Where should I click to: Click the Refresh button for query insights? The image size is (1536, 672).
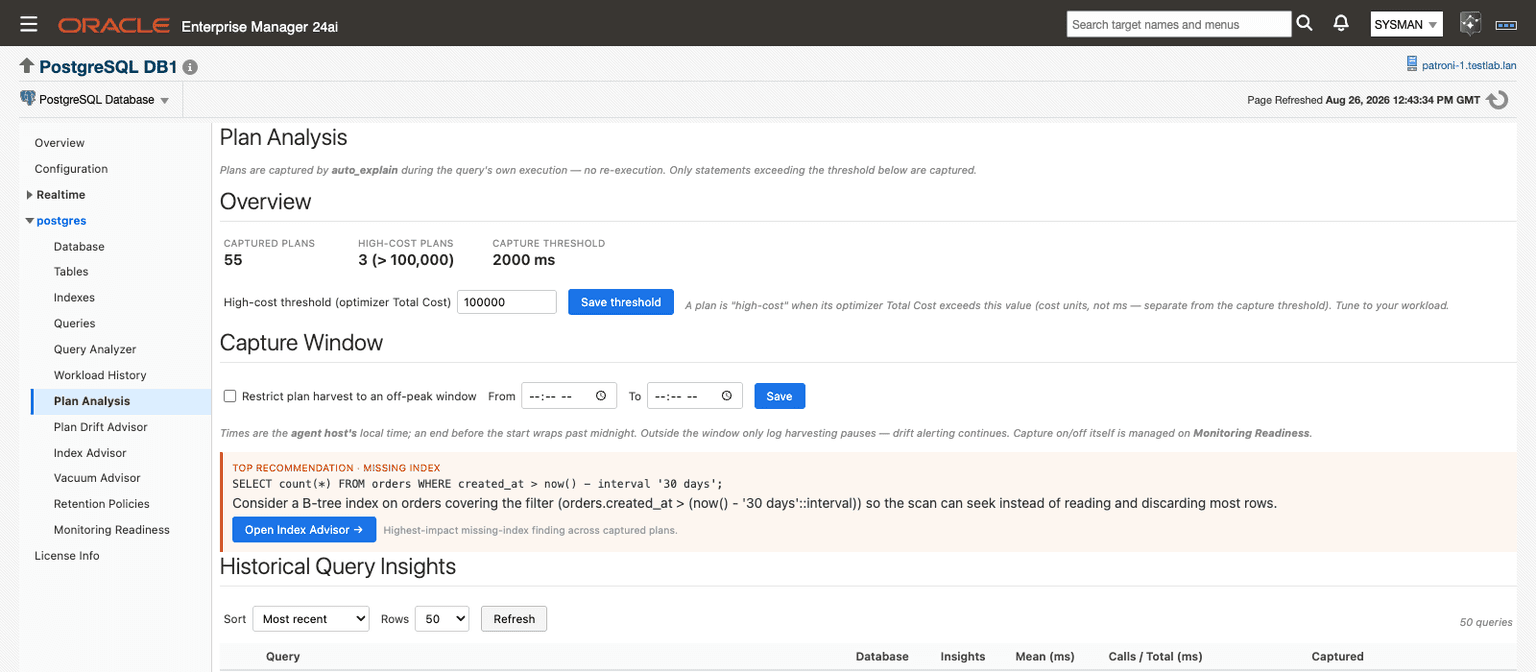click(x=514, y=619)
